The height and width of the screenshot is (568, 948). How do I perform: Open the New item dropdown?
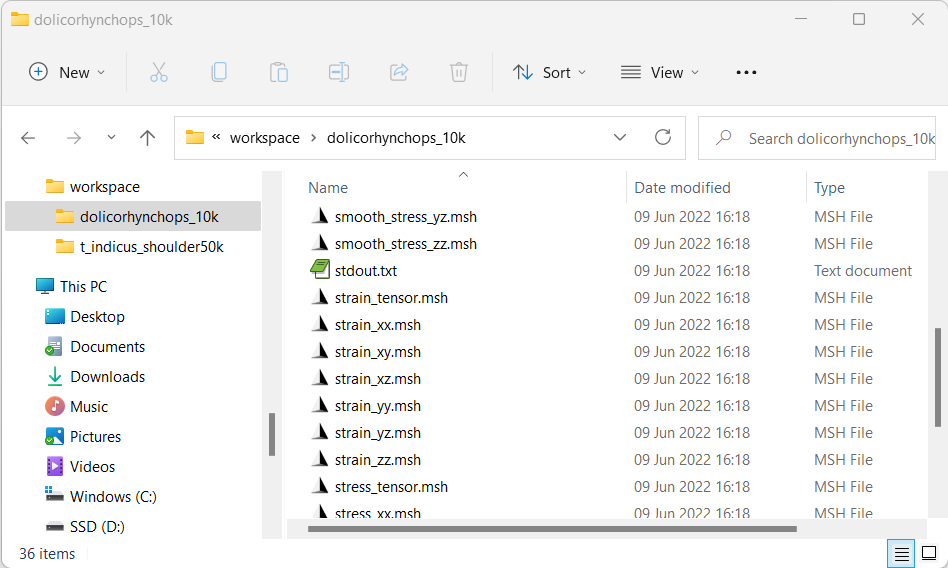tap(67, 72)
